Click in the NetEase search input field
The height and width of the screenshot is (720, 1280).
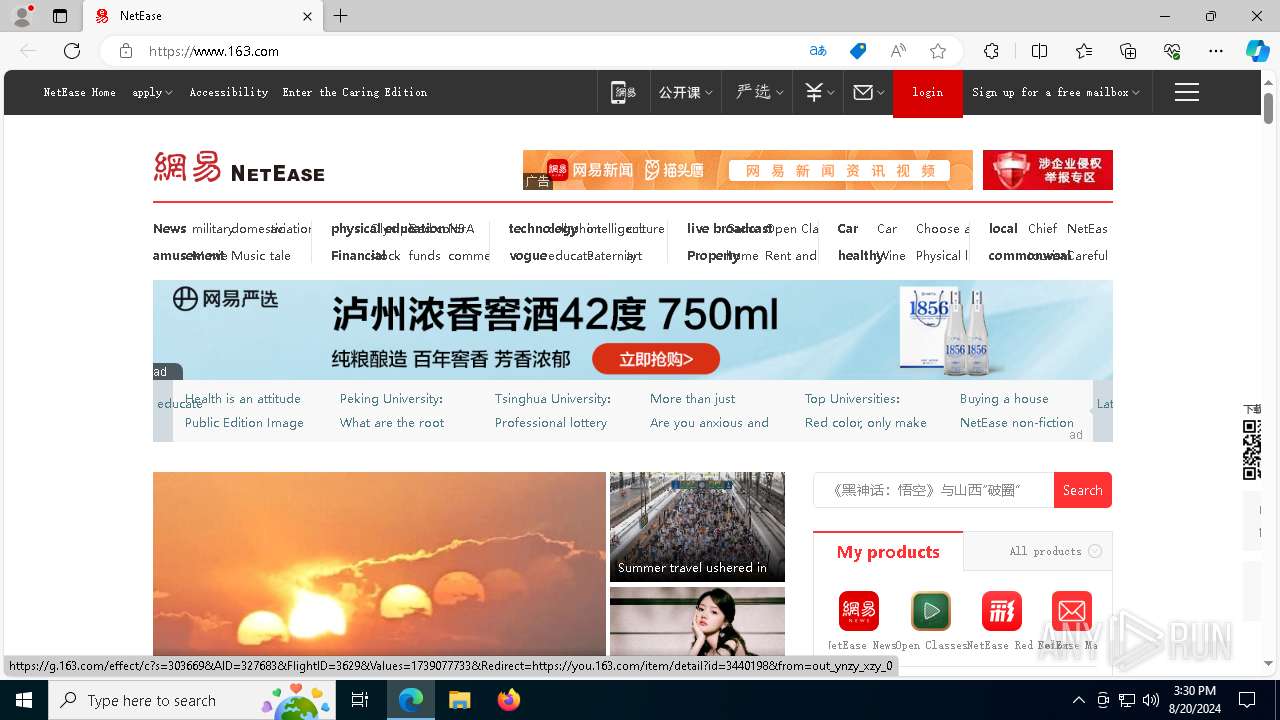click(934, 490)
